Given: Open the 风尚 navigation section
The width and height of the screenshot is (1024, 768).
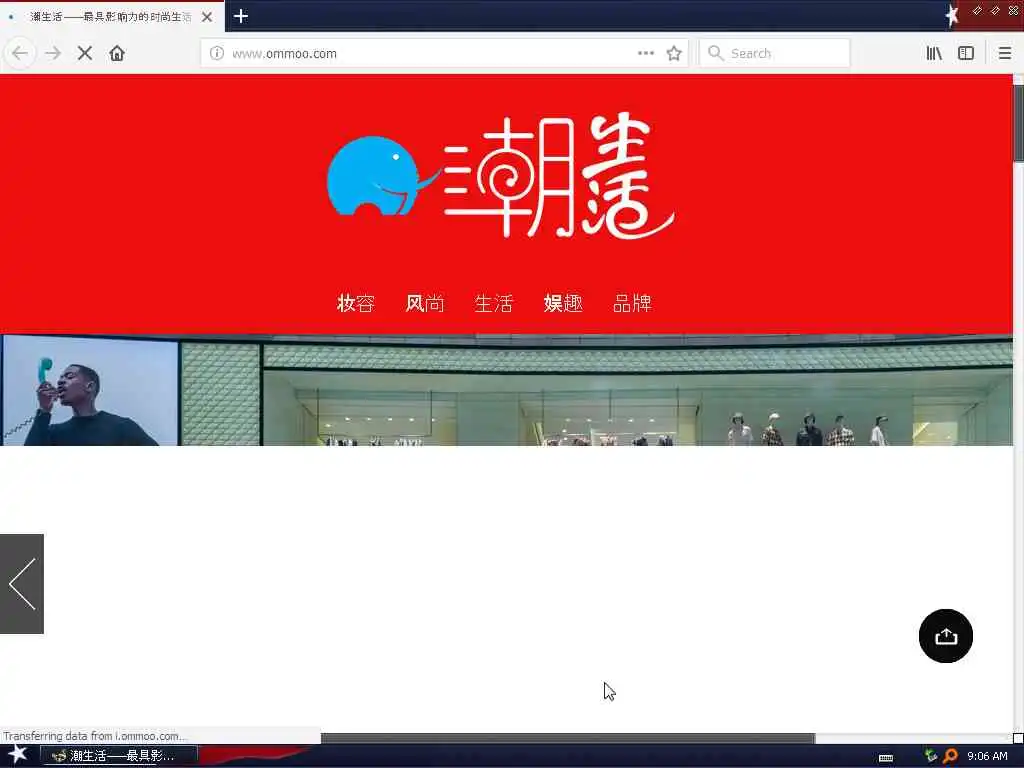Looking at the screenshot, I should [x=425, y=303].
